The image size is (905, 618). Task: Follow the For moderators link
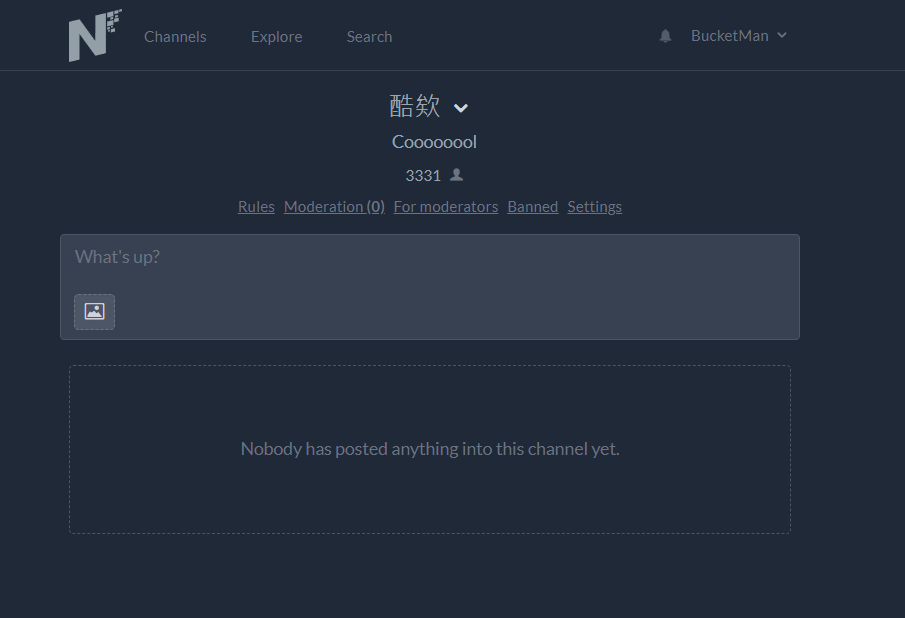(446, 207)
